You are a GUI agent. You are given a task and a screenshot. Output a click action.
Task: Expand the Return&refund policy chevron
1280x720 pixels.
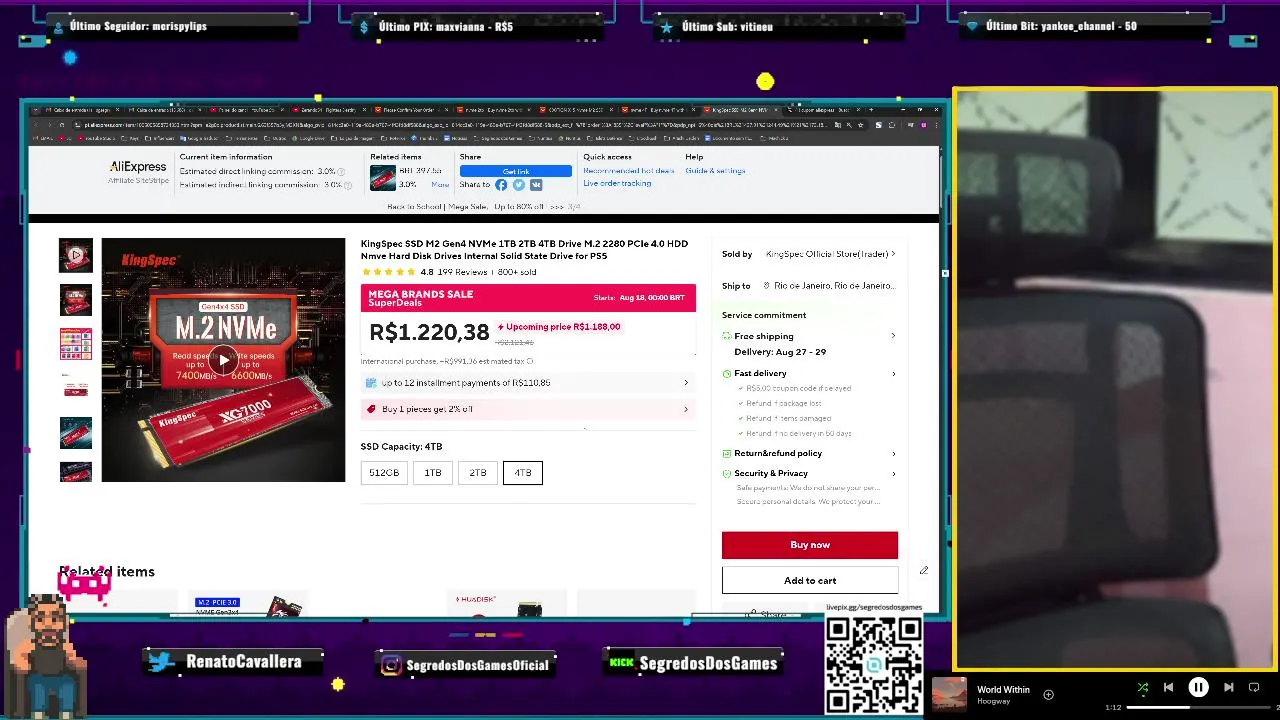click(893, 453)
